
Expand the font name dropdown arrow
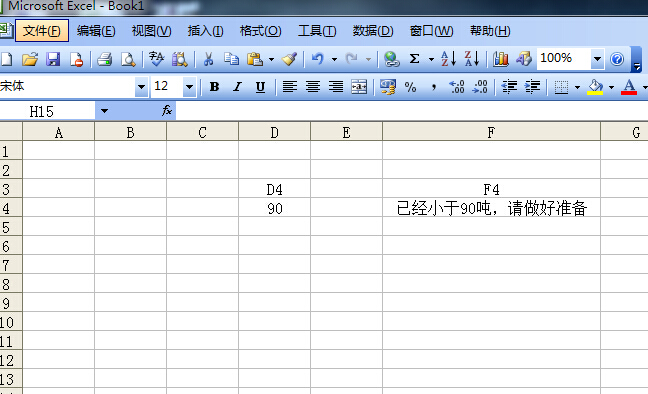click(141, 87)
